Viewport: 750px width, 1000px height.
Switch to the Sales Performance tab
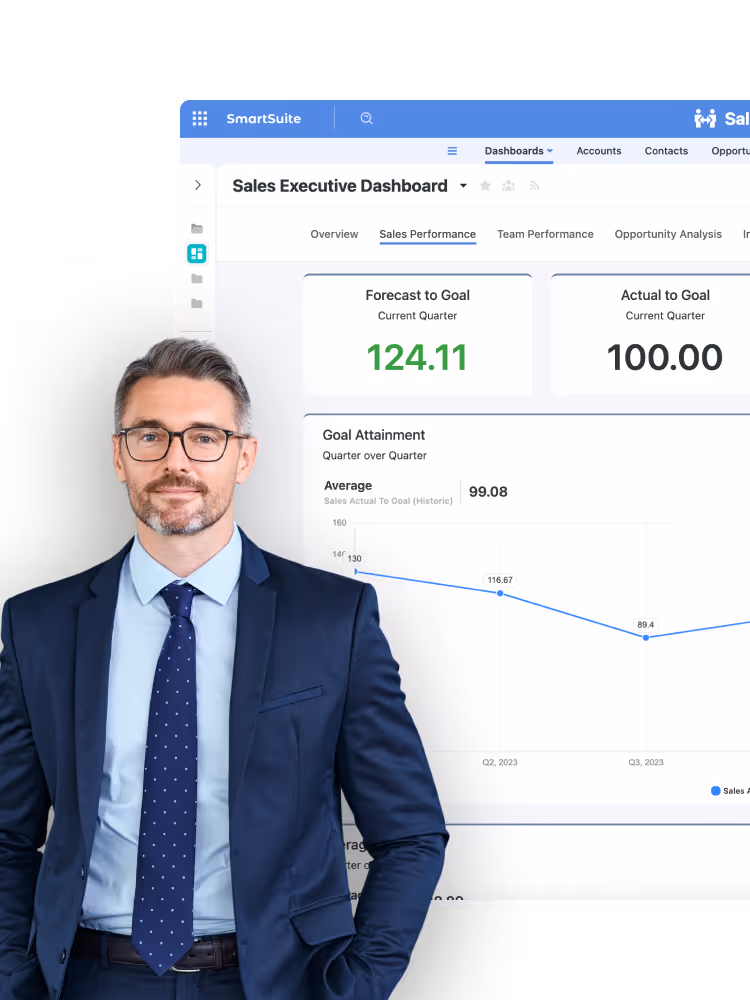[x=427, y=234]
